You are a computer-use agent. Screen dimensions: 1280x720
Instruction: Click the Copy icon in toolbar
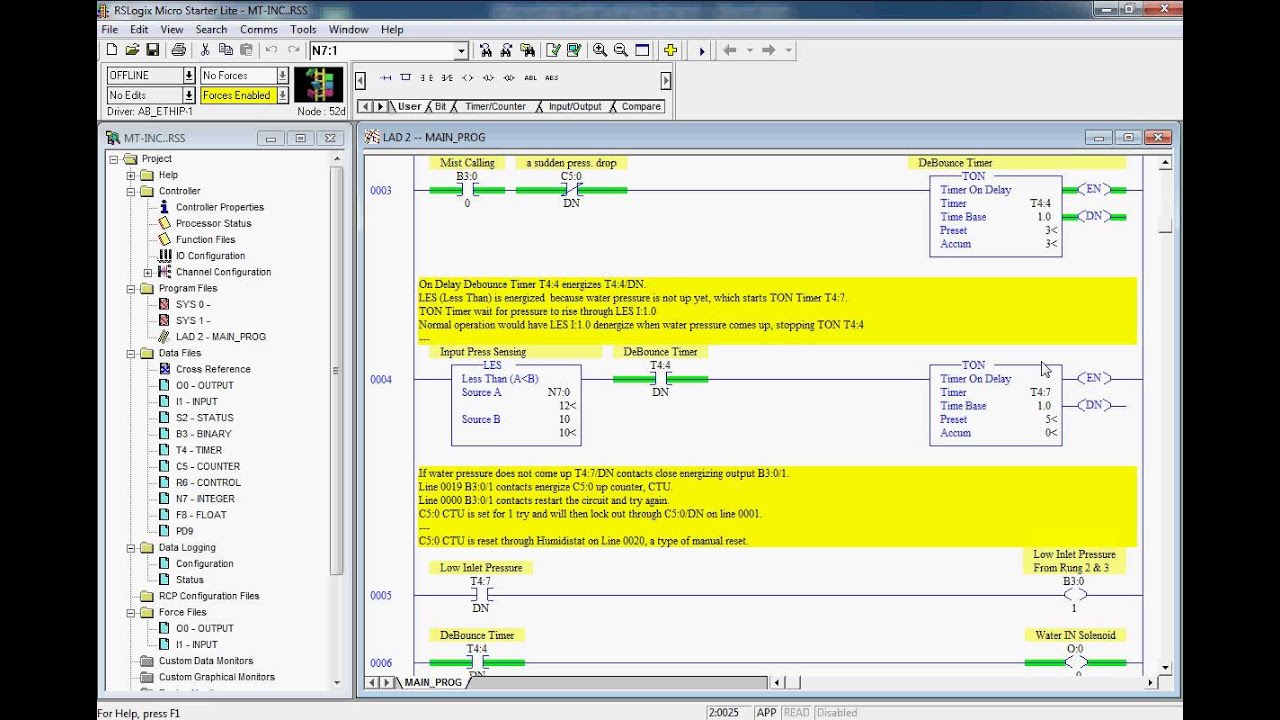pos(226,50)
